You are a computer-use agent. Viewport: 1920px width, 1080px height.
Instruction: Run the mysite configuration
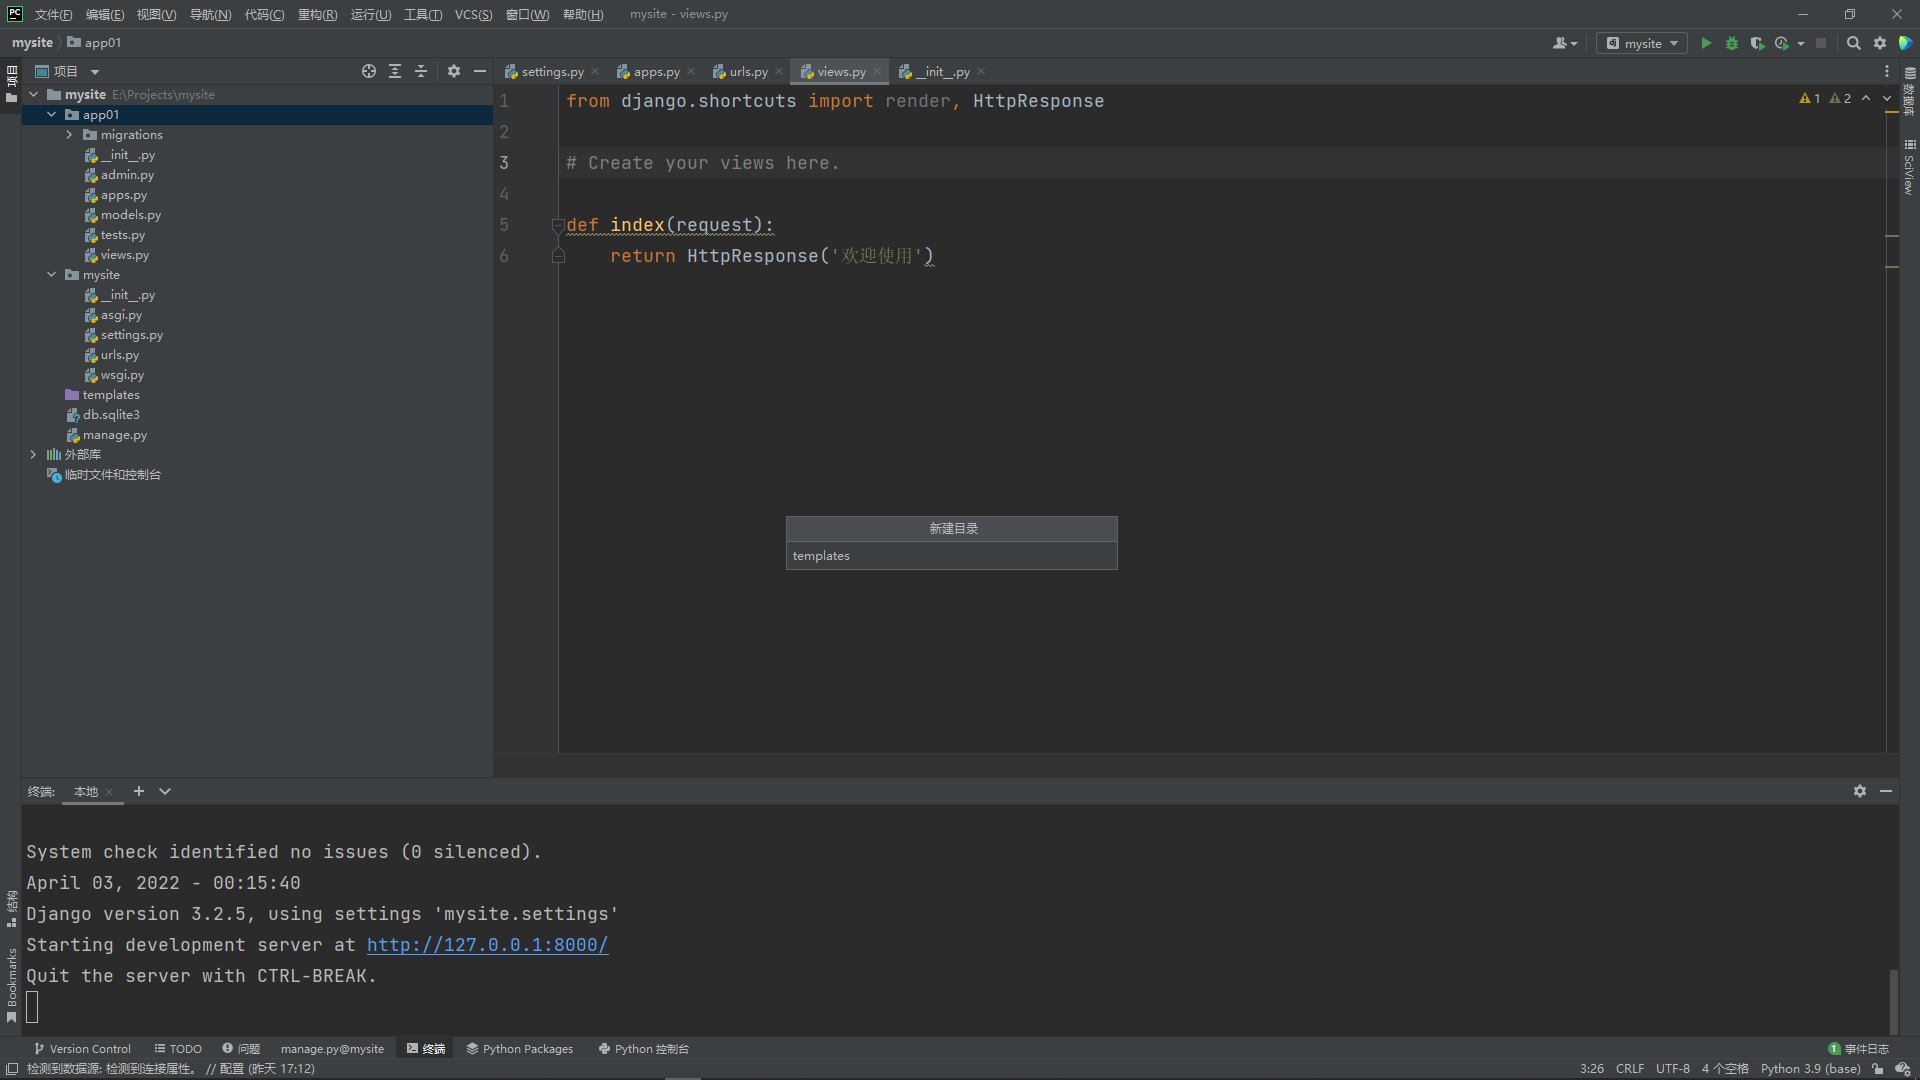pos(1706,43)
